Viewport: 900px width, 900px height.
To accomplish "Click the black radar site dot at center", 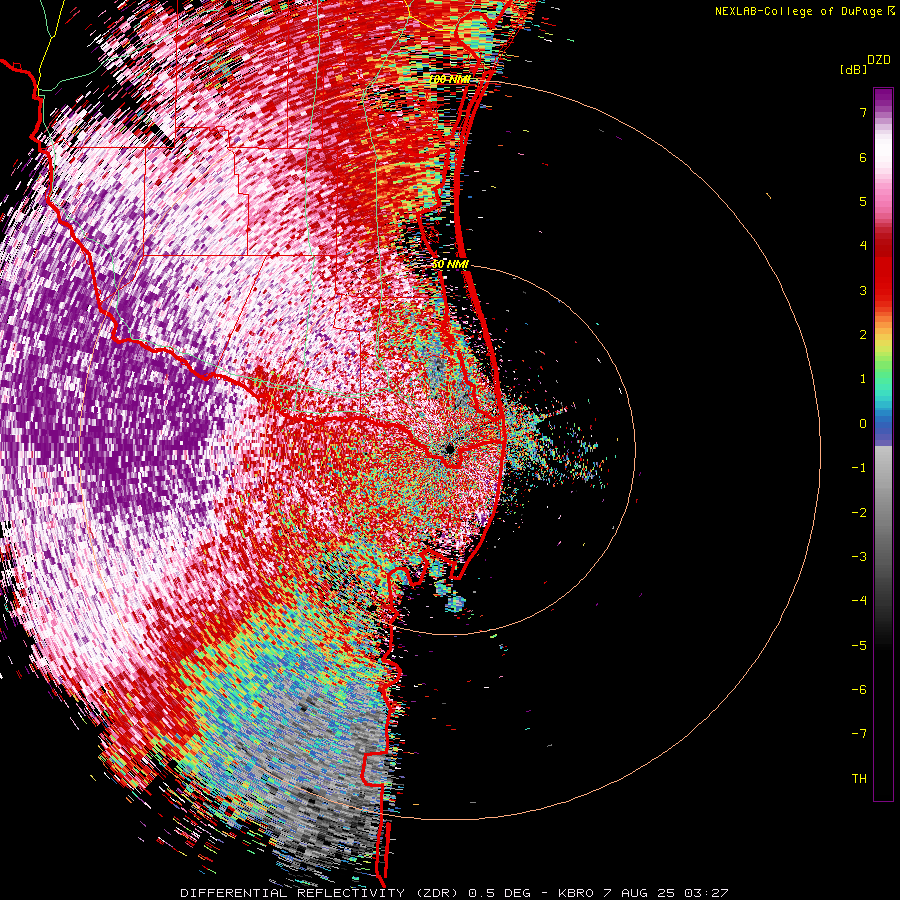I will [450, 449].
